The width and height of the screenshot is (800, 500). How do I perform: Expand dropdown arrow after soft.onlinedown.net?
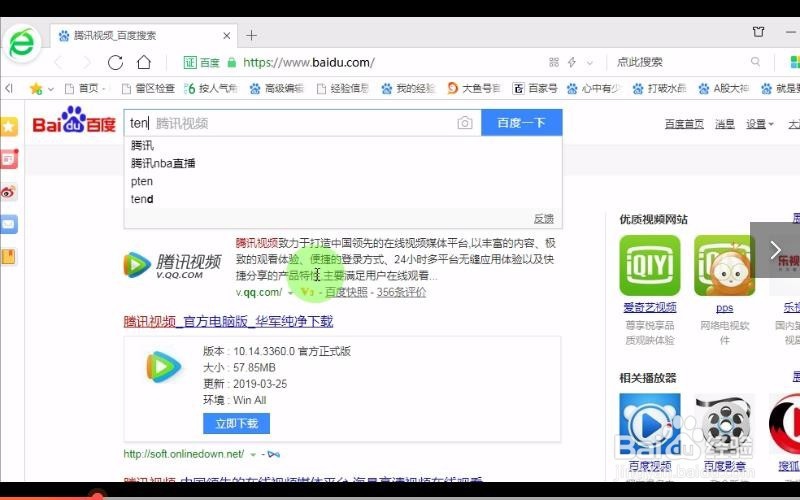tap(253, 454)
